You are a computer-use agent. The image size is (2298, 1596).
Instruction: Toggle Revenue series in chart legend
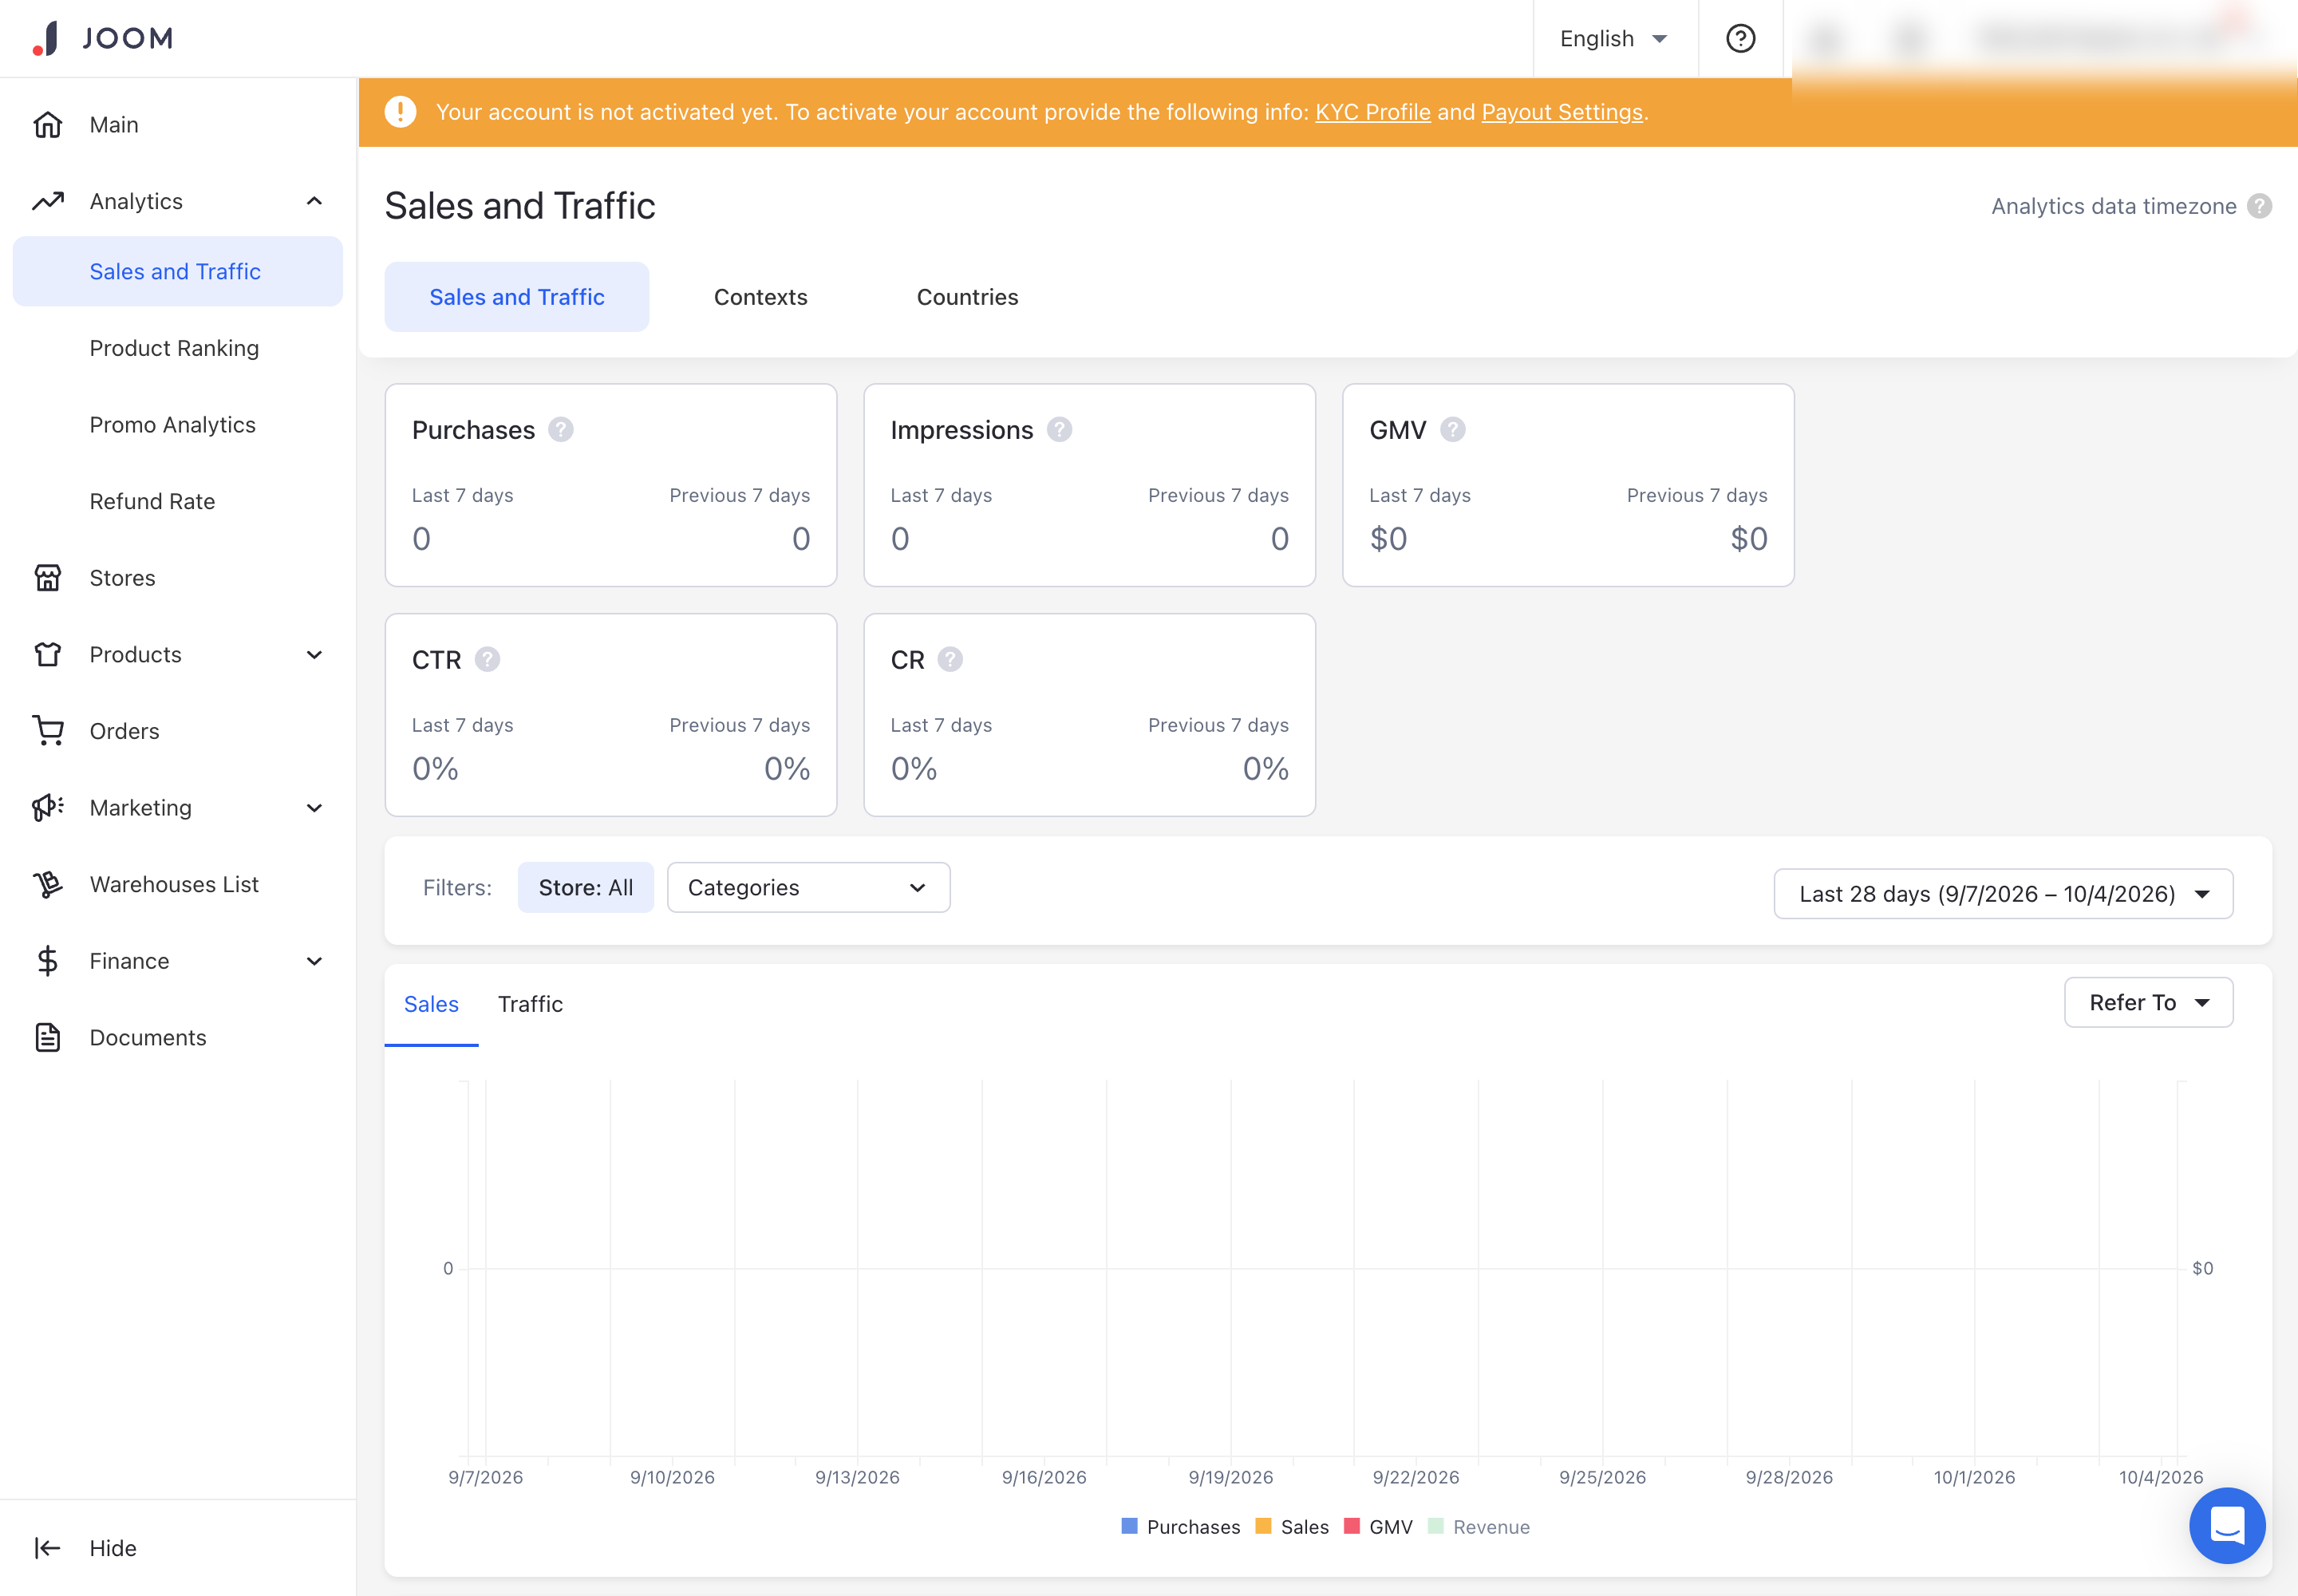click(x=1479, y=1527)
